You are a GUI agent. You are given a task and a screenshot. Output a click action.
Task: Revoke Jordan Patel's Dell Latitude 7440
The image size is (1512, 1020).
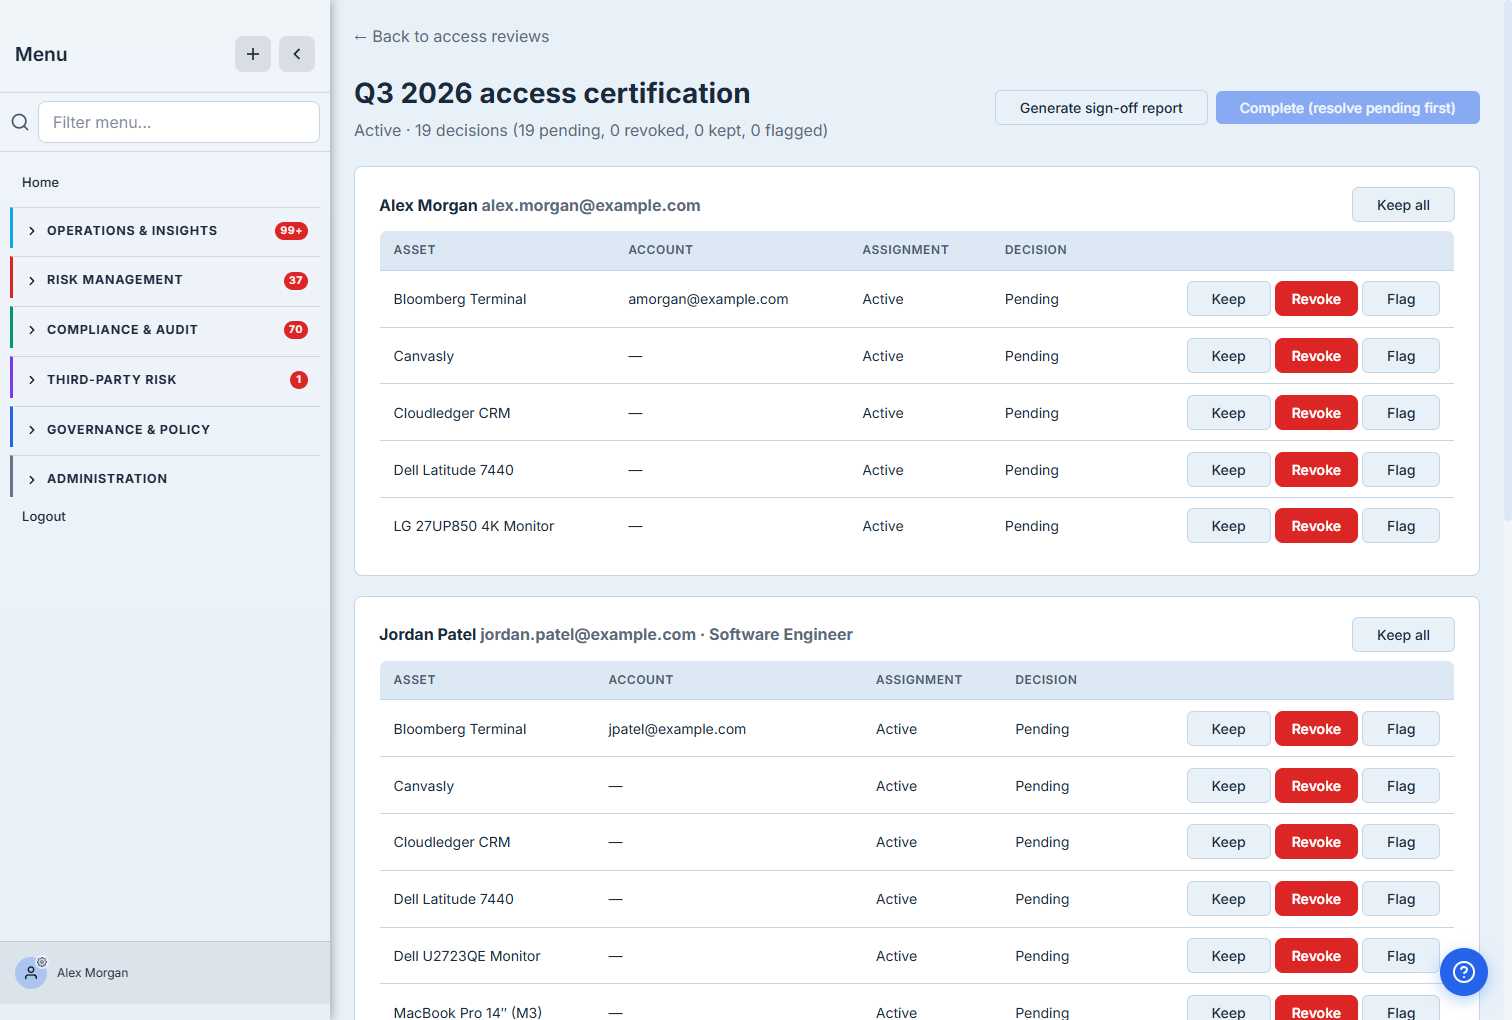coord(1316,899)
